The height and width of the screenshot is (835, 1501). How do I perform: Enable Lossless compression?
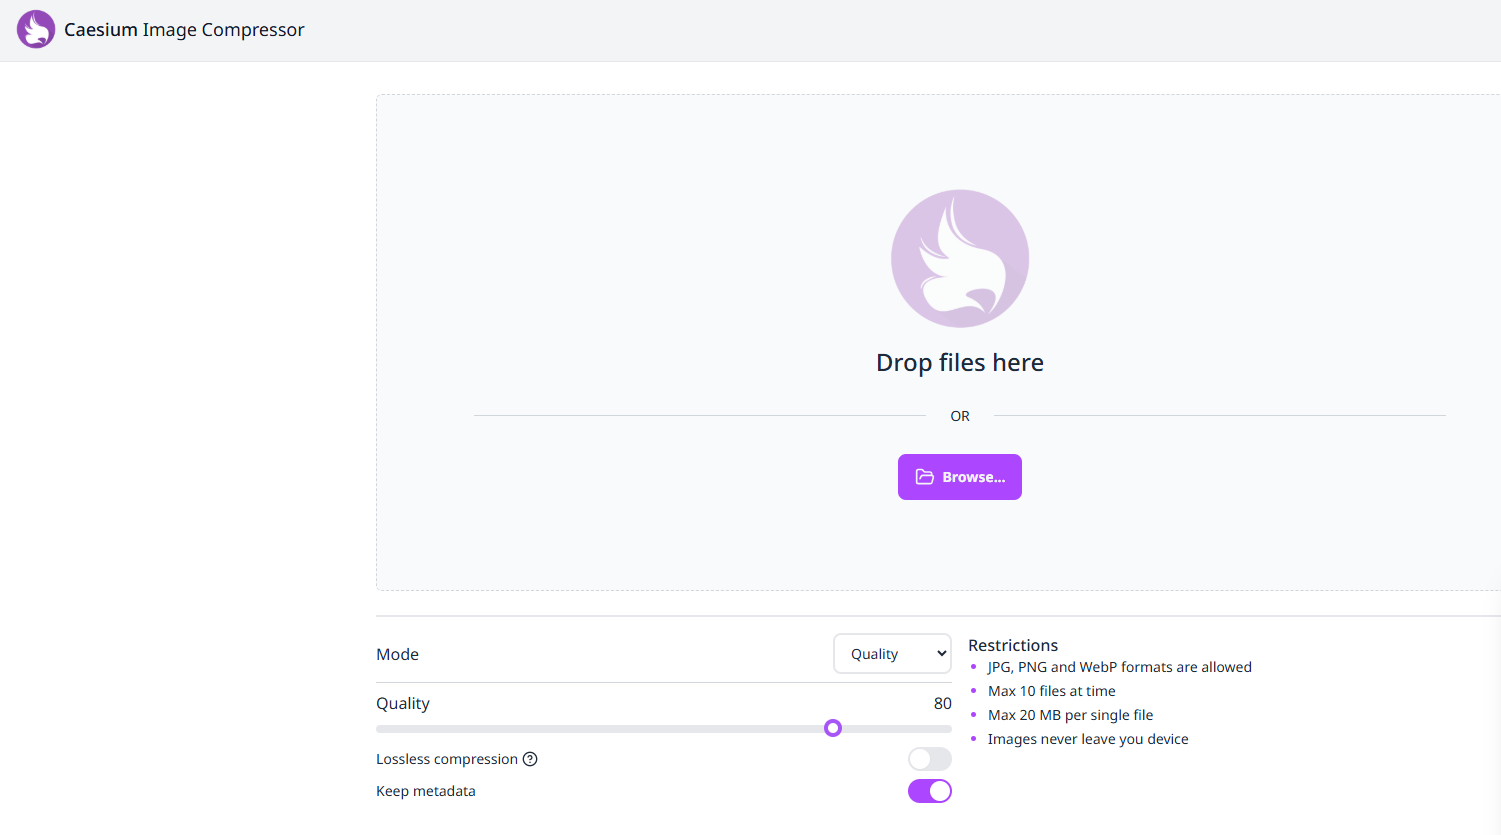tap(928, 759)
